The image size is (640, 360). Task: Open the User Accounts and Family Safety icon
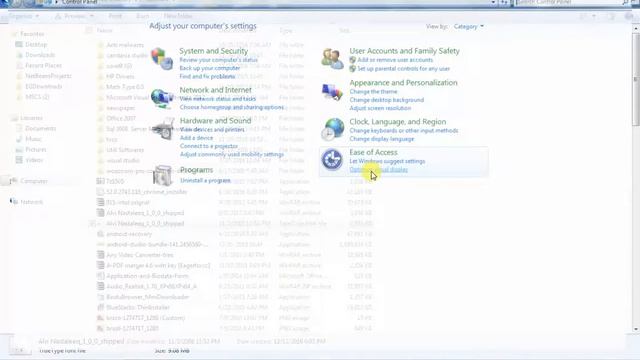tap(332, 59)
